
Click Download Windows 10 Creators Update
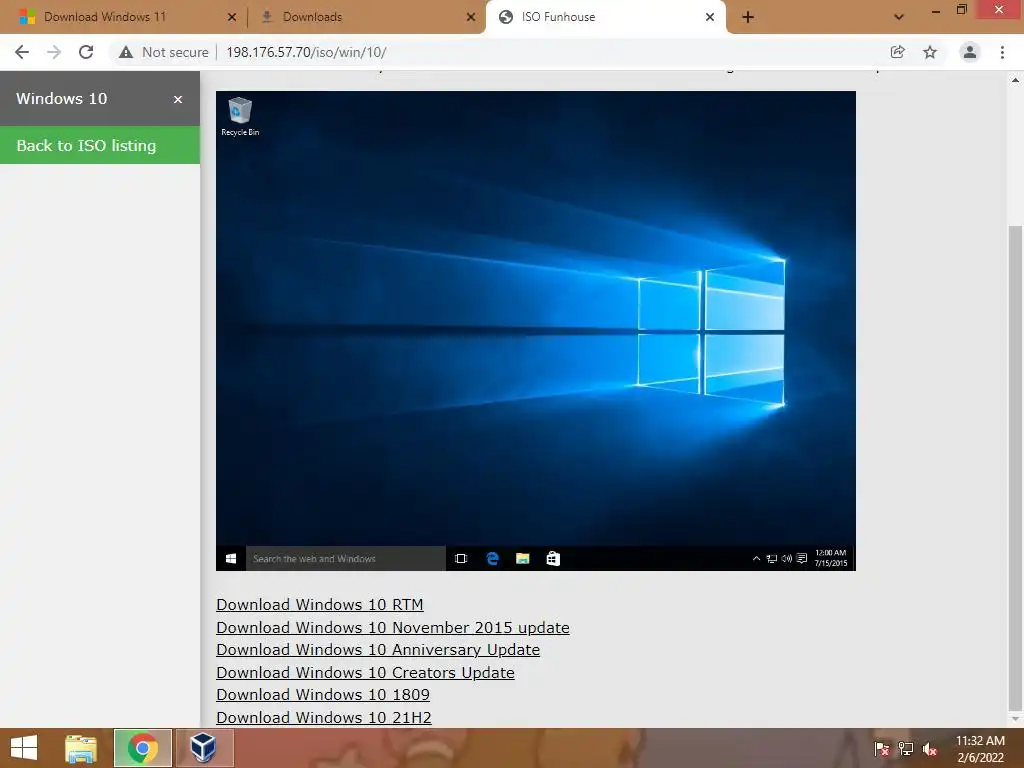pos(365,673)
